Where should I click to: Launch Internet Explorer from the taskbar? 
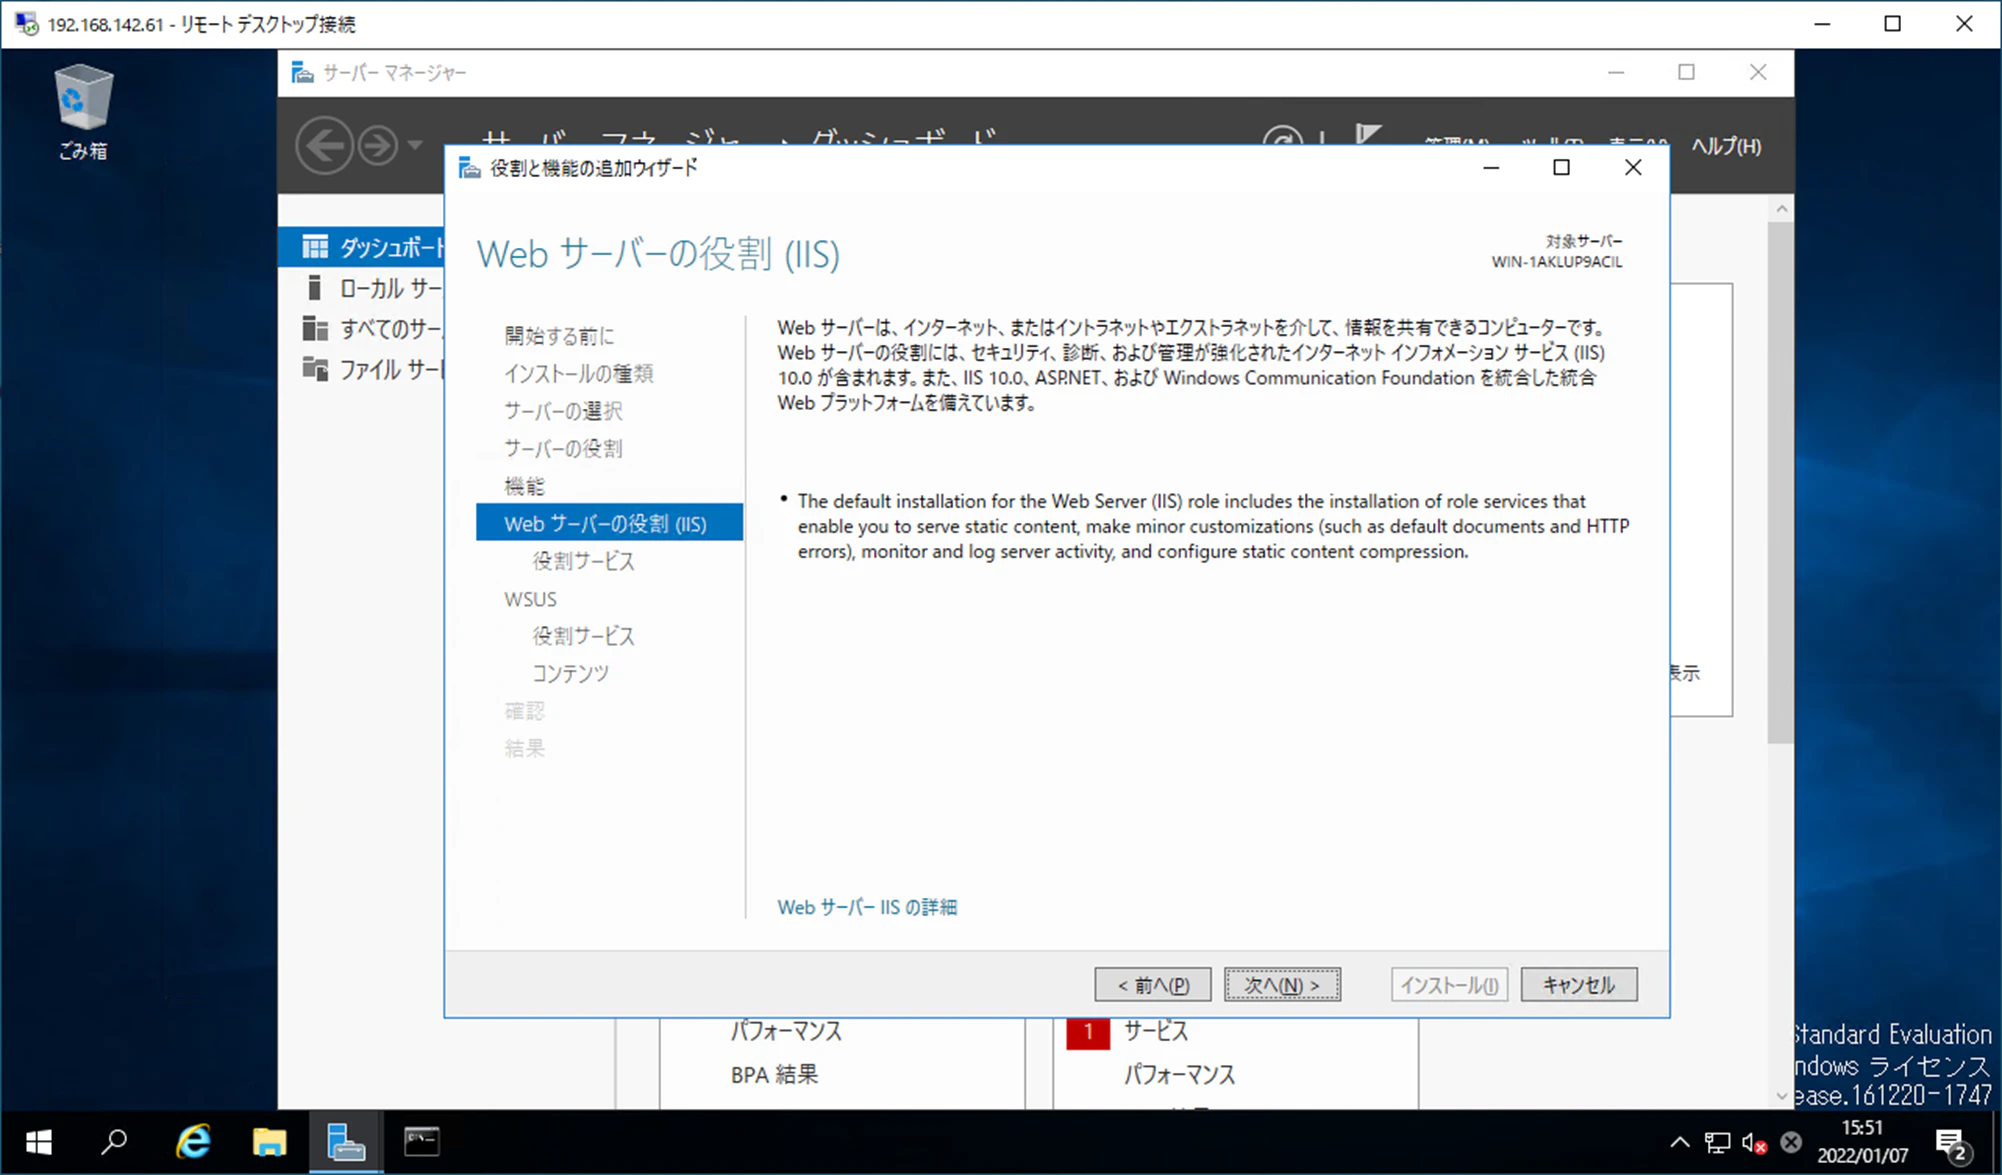pyautogui.click(x=193, y=1142)
